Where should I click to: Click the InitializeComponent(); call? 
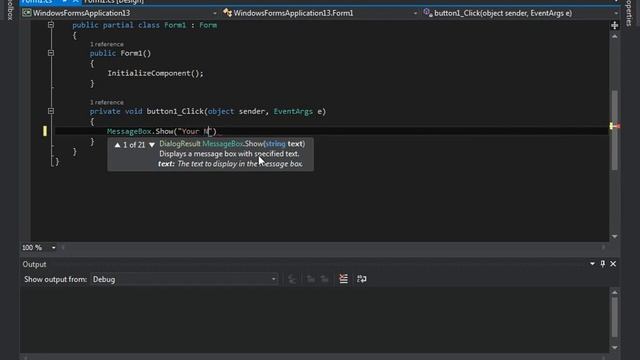coord(155,73)
